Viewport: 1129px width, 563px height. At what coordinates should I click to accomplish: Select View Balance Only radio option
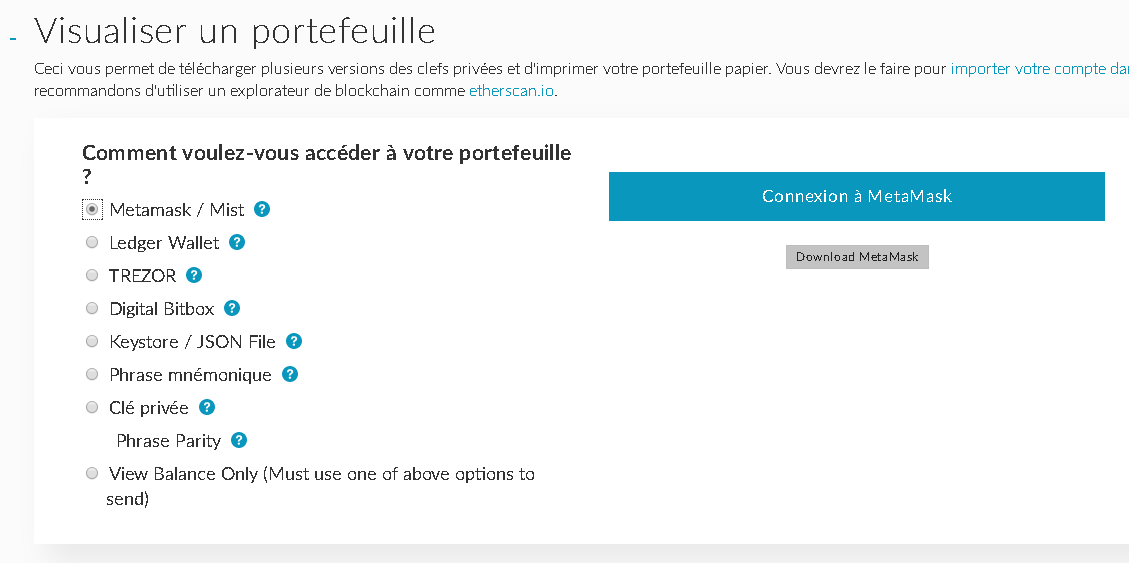click(x=92, y=473)
